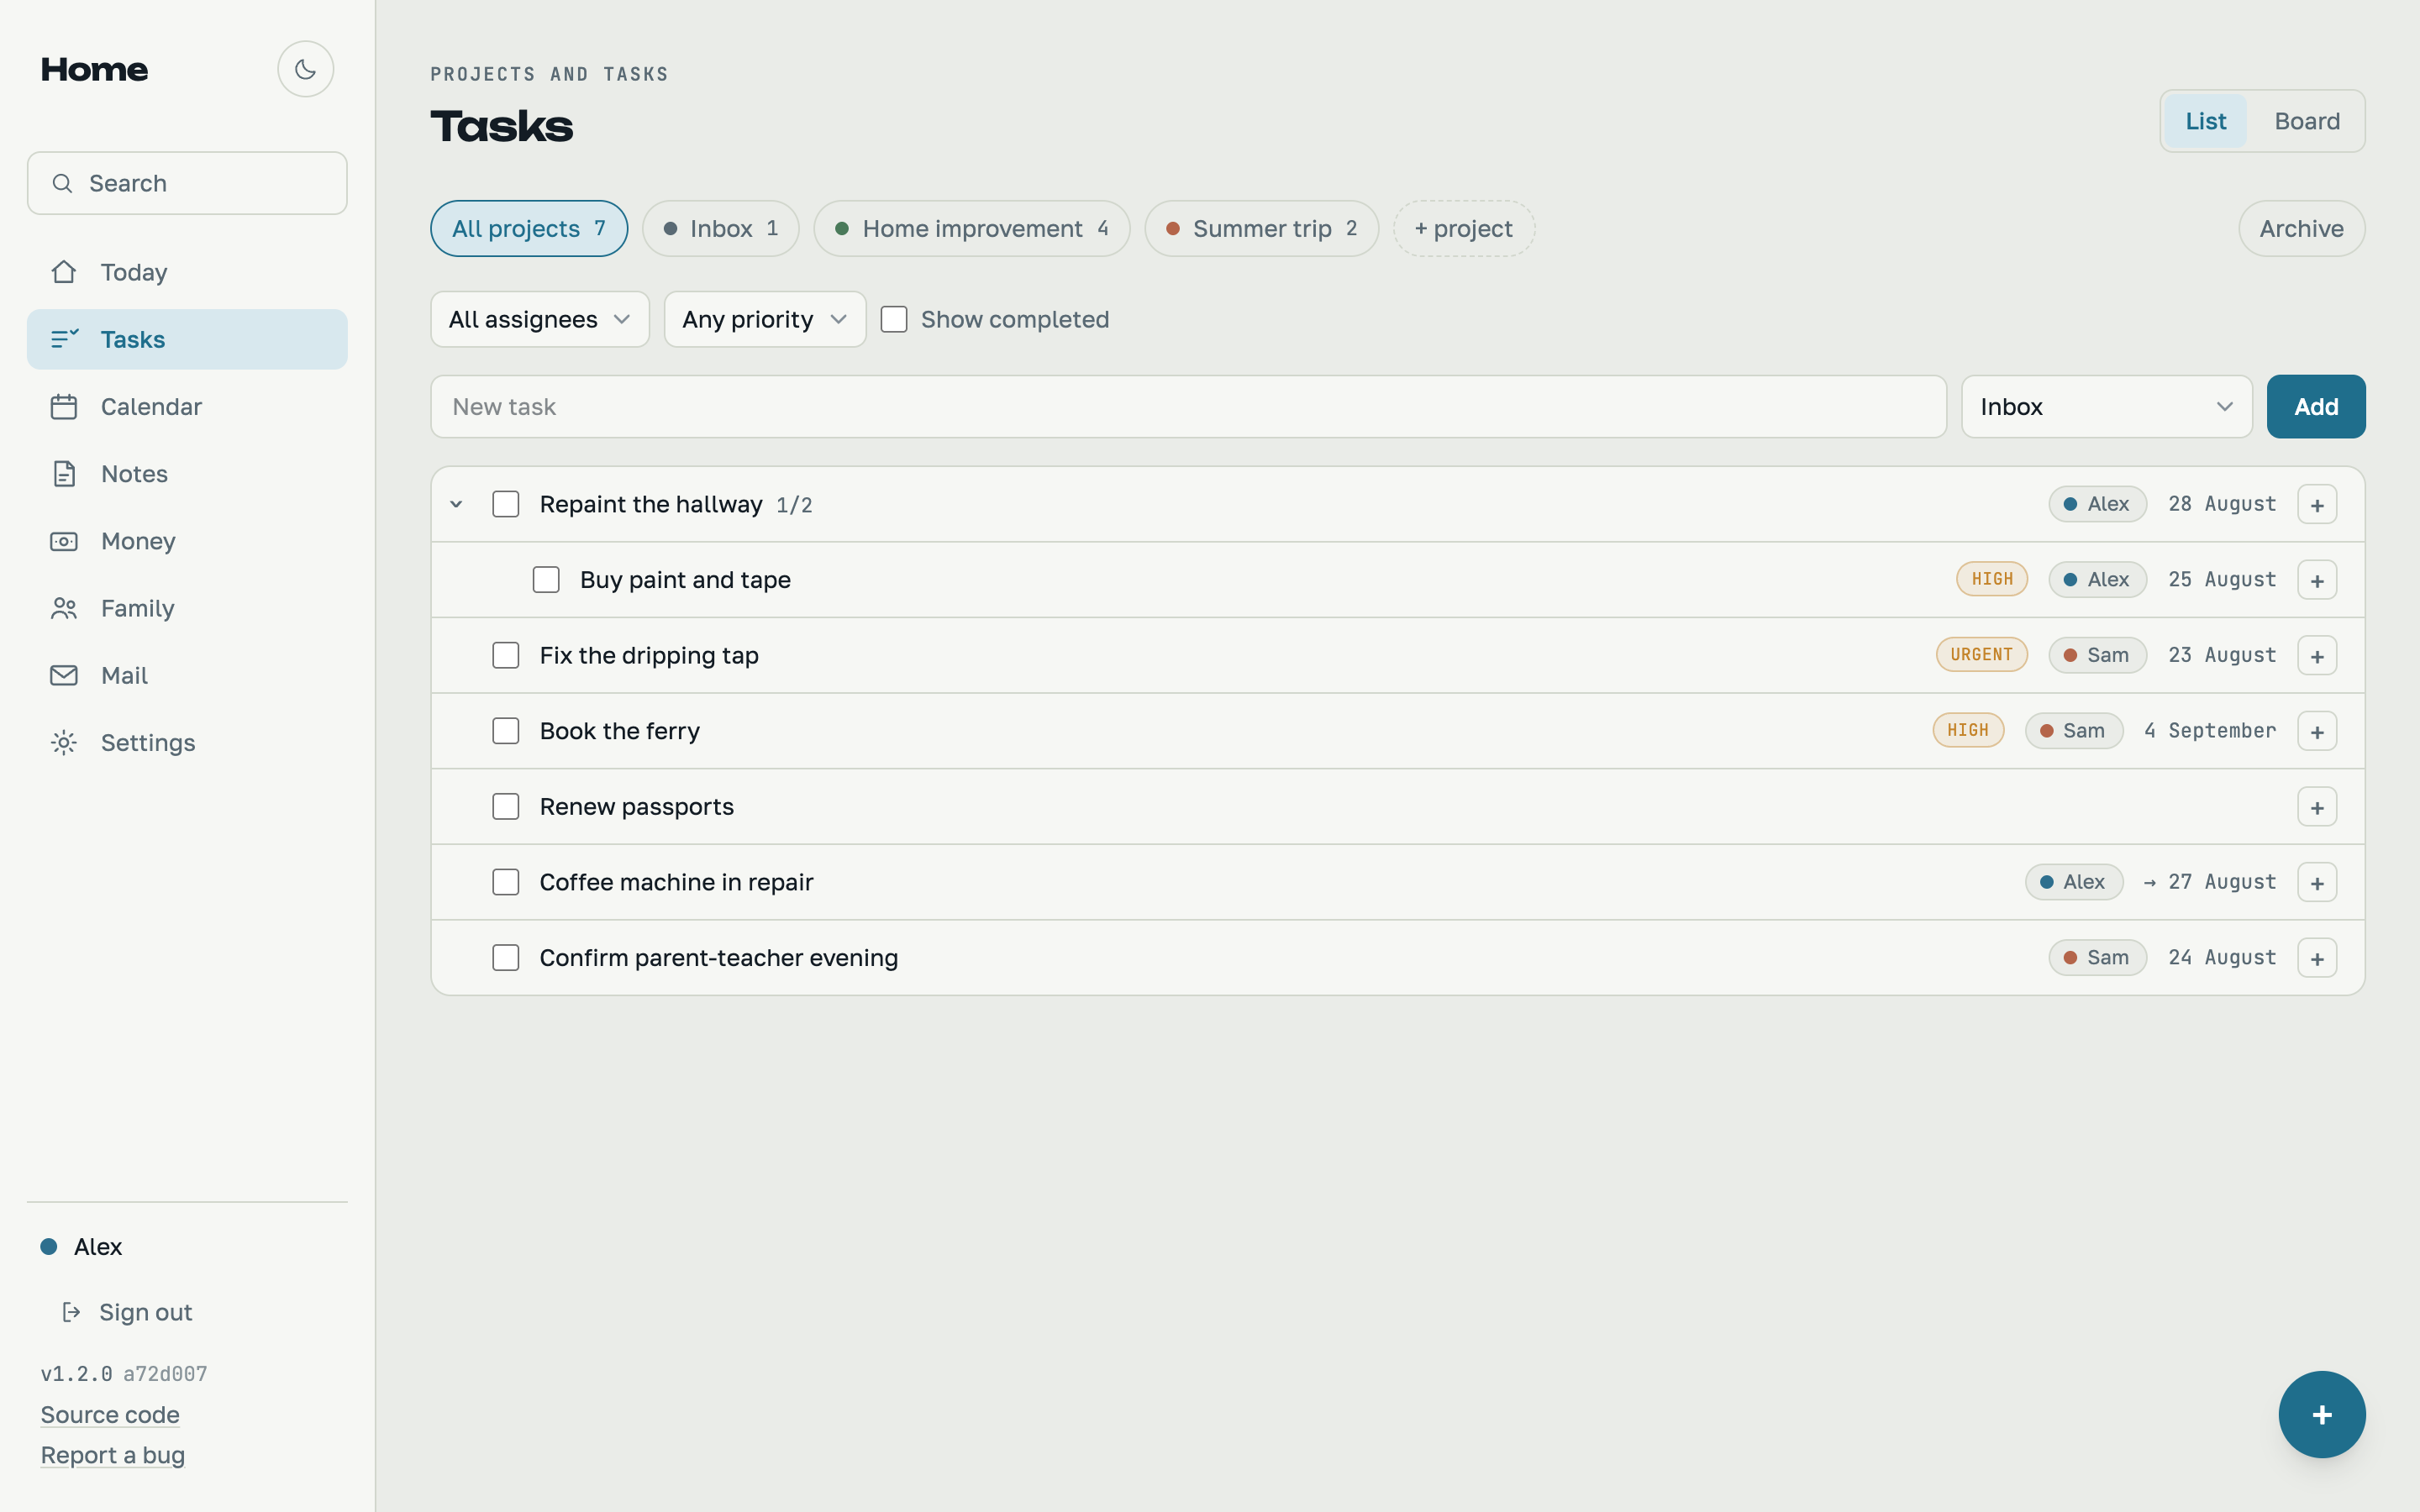Click the floating round plus button

click(x=2322, y=1414)
